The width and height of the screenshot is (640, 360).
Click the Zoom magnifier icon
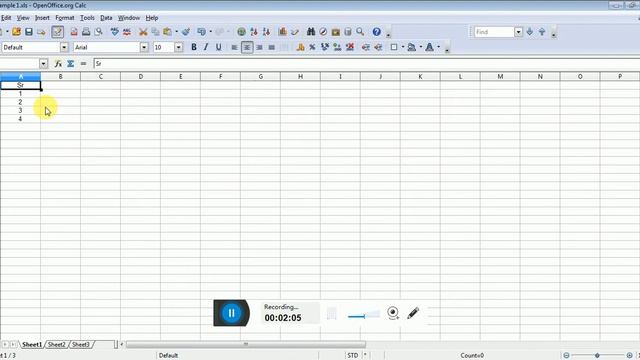[x=360, y=32]
